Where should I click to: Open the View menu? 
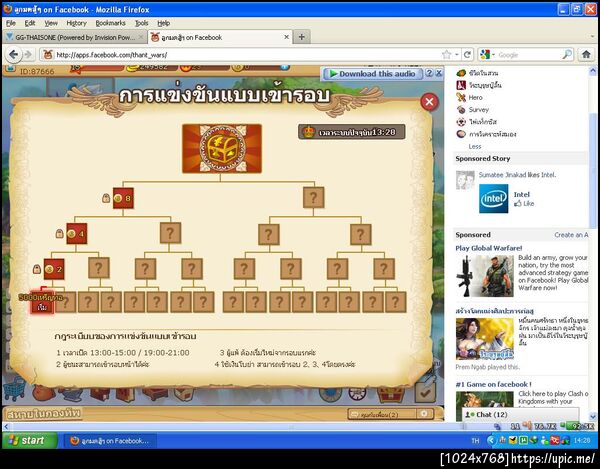click(x=51, y=23)
